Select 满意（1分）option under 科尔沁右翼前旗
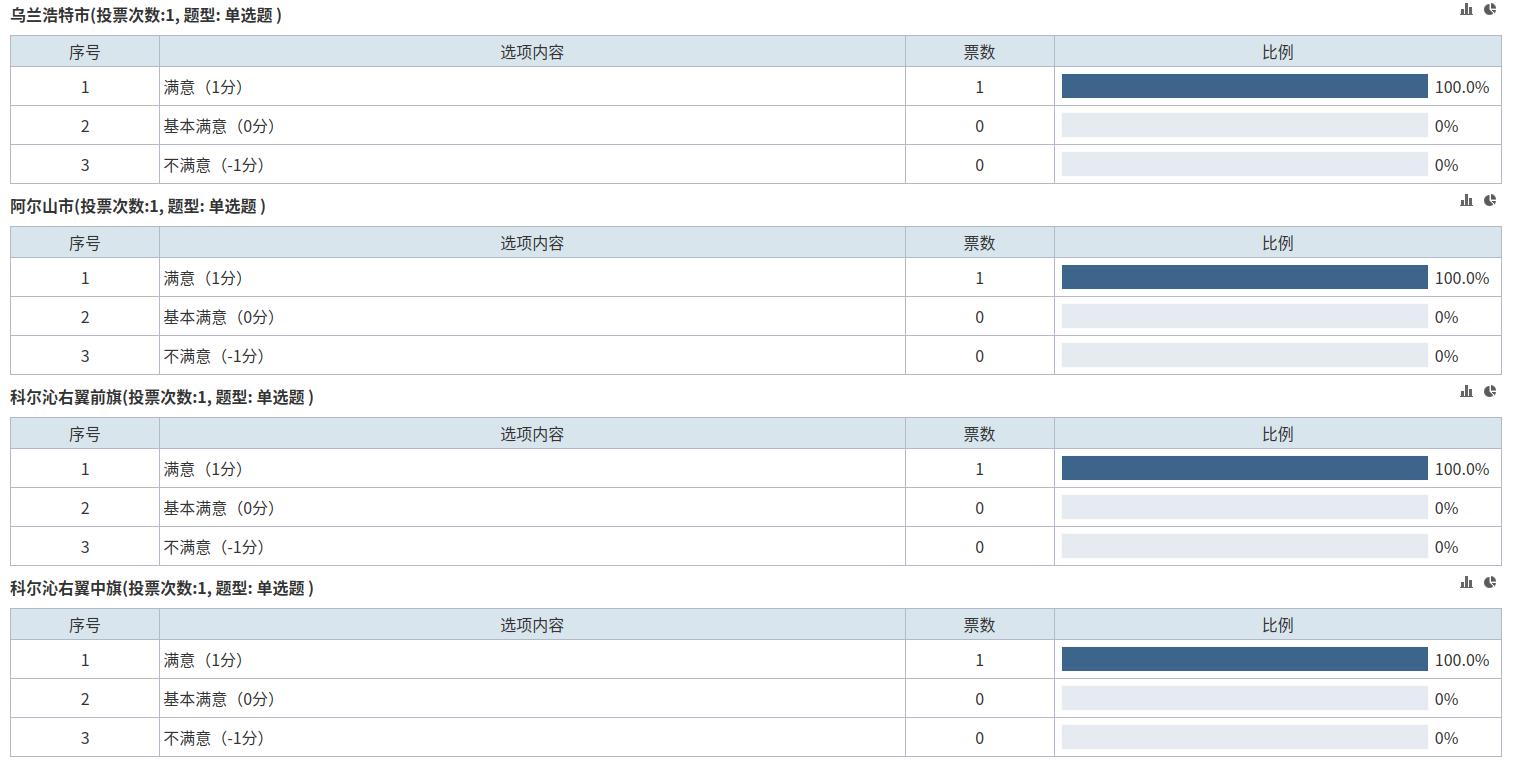1520x766 pixels. tap(203, 469)
